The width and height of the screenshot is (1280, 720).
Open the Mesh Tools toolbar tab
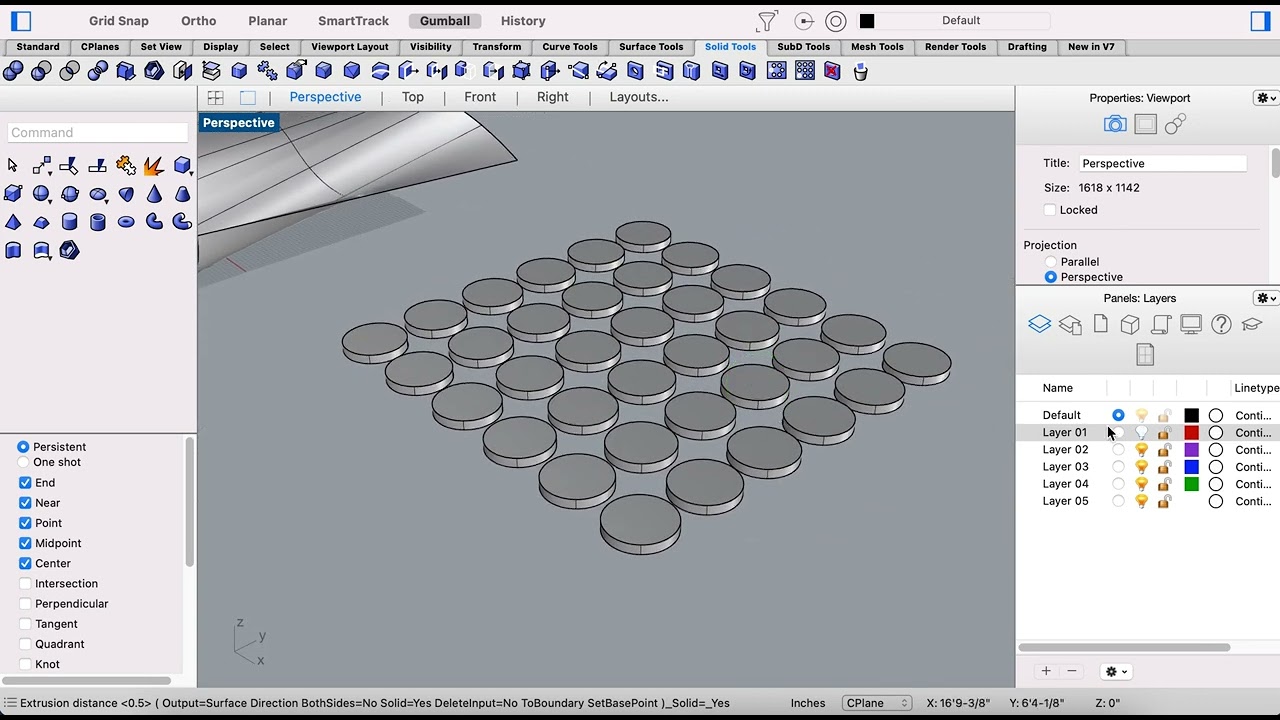click(877, 47)
